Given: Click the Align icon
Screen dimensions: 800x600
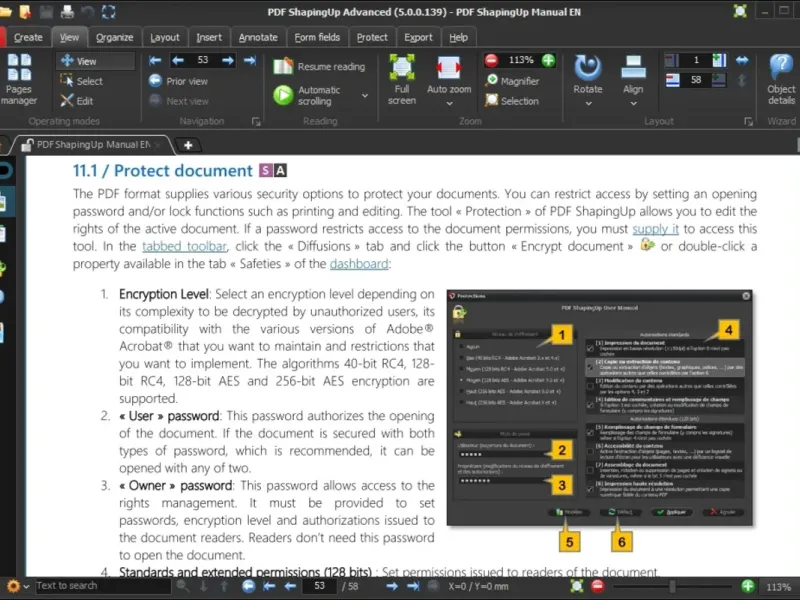Looking at the screenshot, I should click(x=633, y=68).
